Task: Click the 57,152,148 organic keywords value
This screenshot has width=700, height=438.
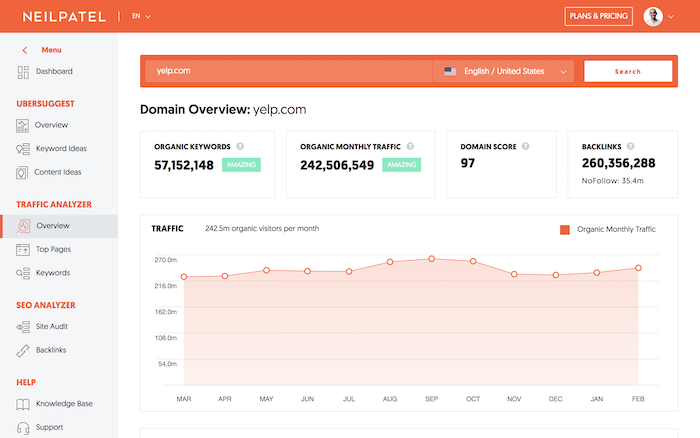Action: click(x=184, y=166)
